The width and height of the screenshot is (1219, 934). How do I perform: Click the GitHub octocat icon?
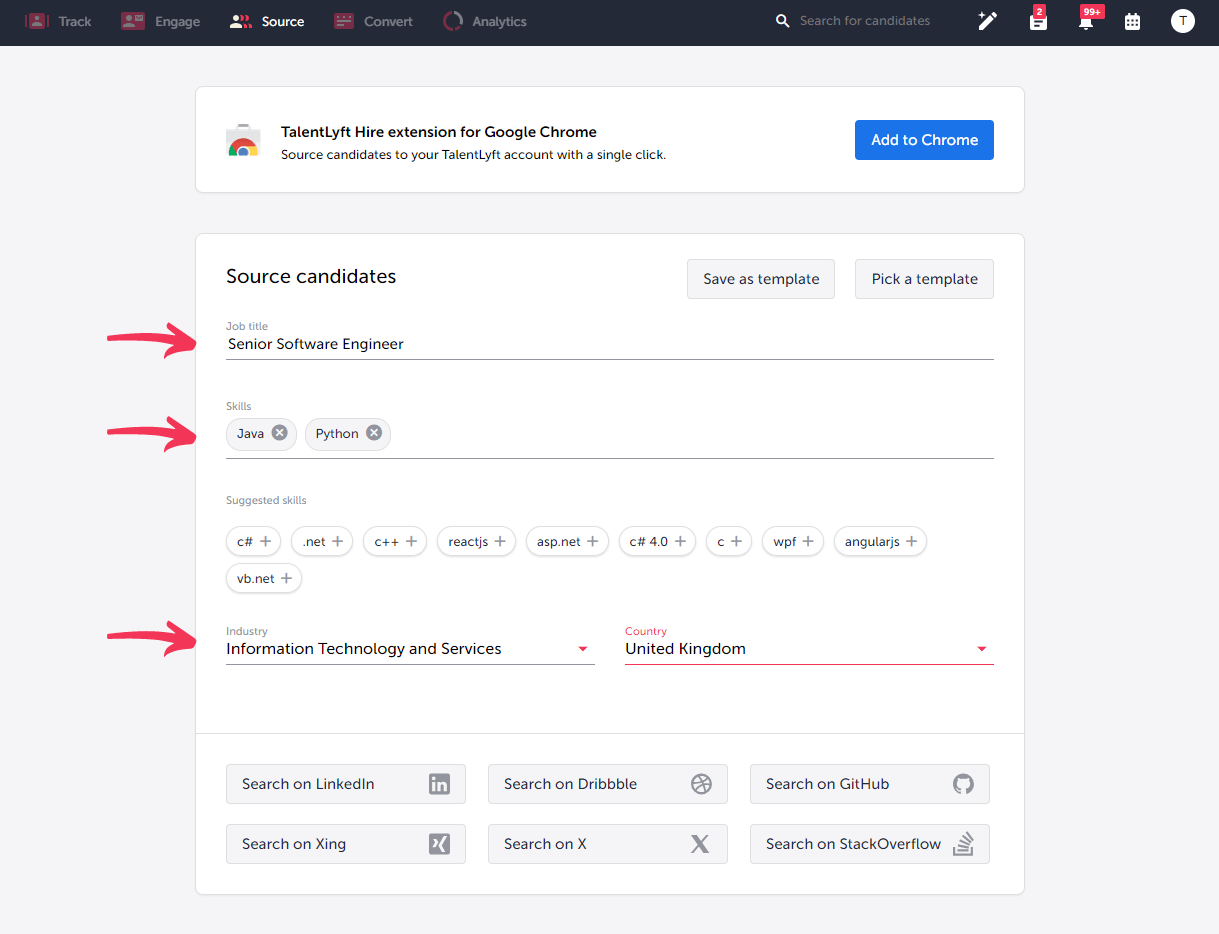point(962,784)
